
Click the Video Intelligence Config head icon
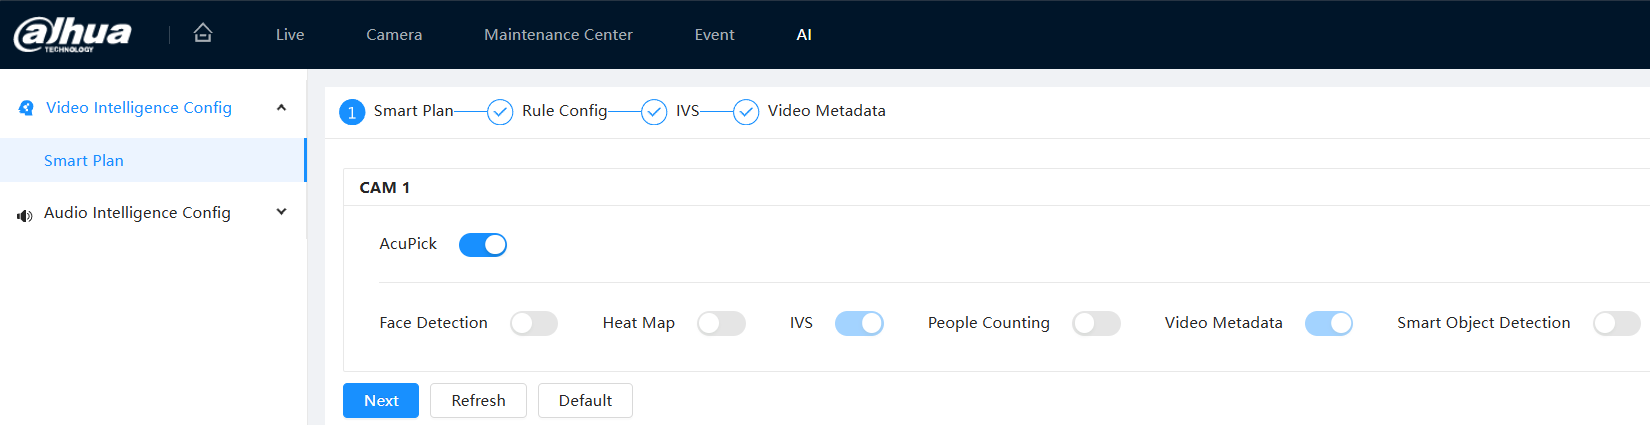coord(26,108)
